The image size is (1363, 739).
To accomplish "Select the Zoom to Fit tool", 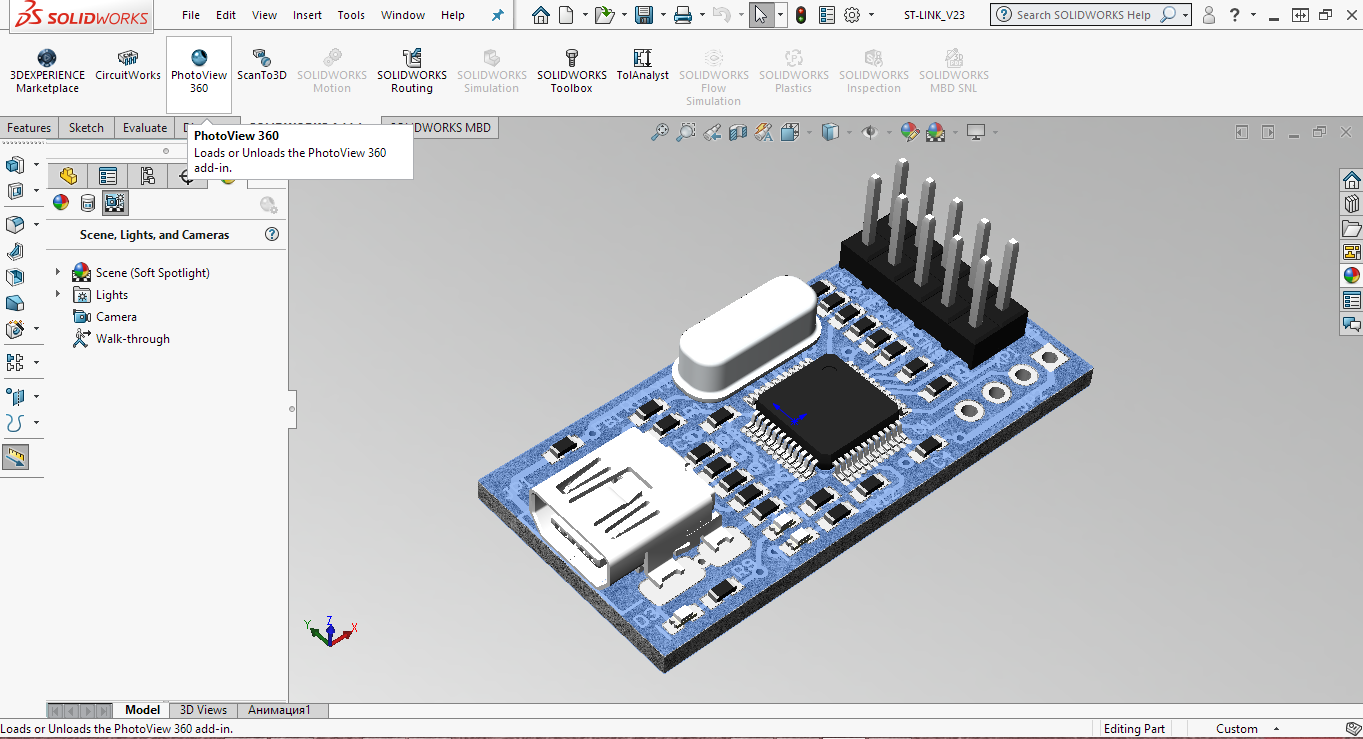I will (660, 131).
